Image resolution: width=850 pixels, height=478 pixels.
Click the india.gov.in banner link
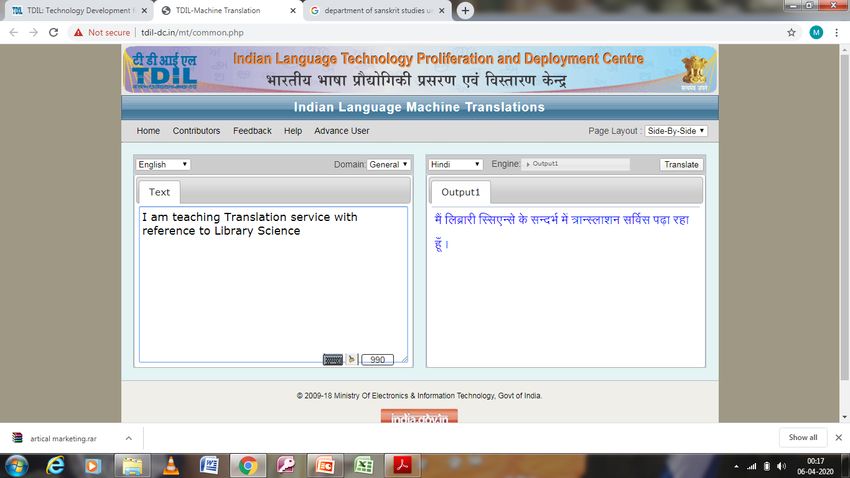(x=419, y=416)
